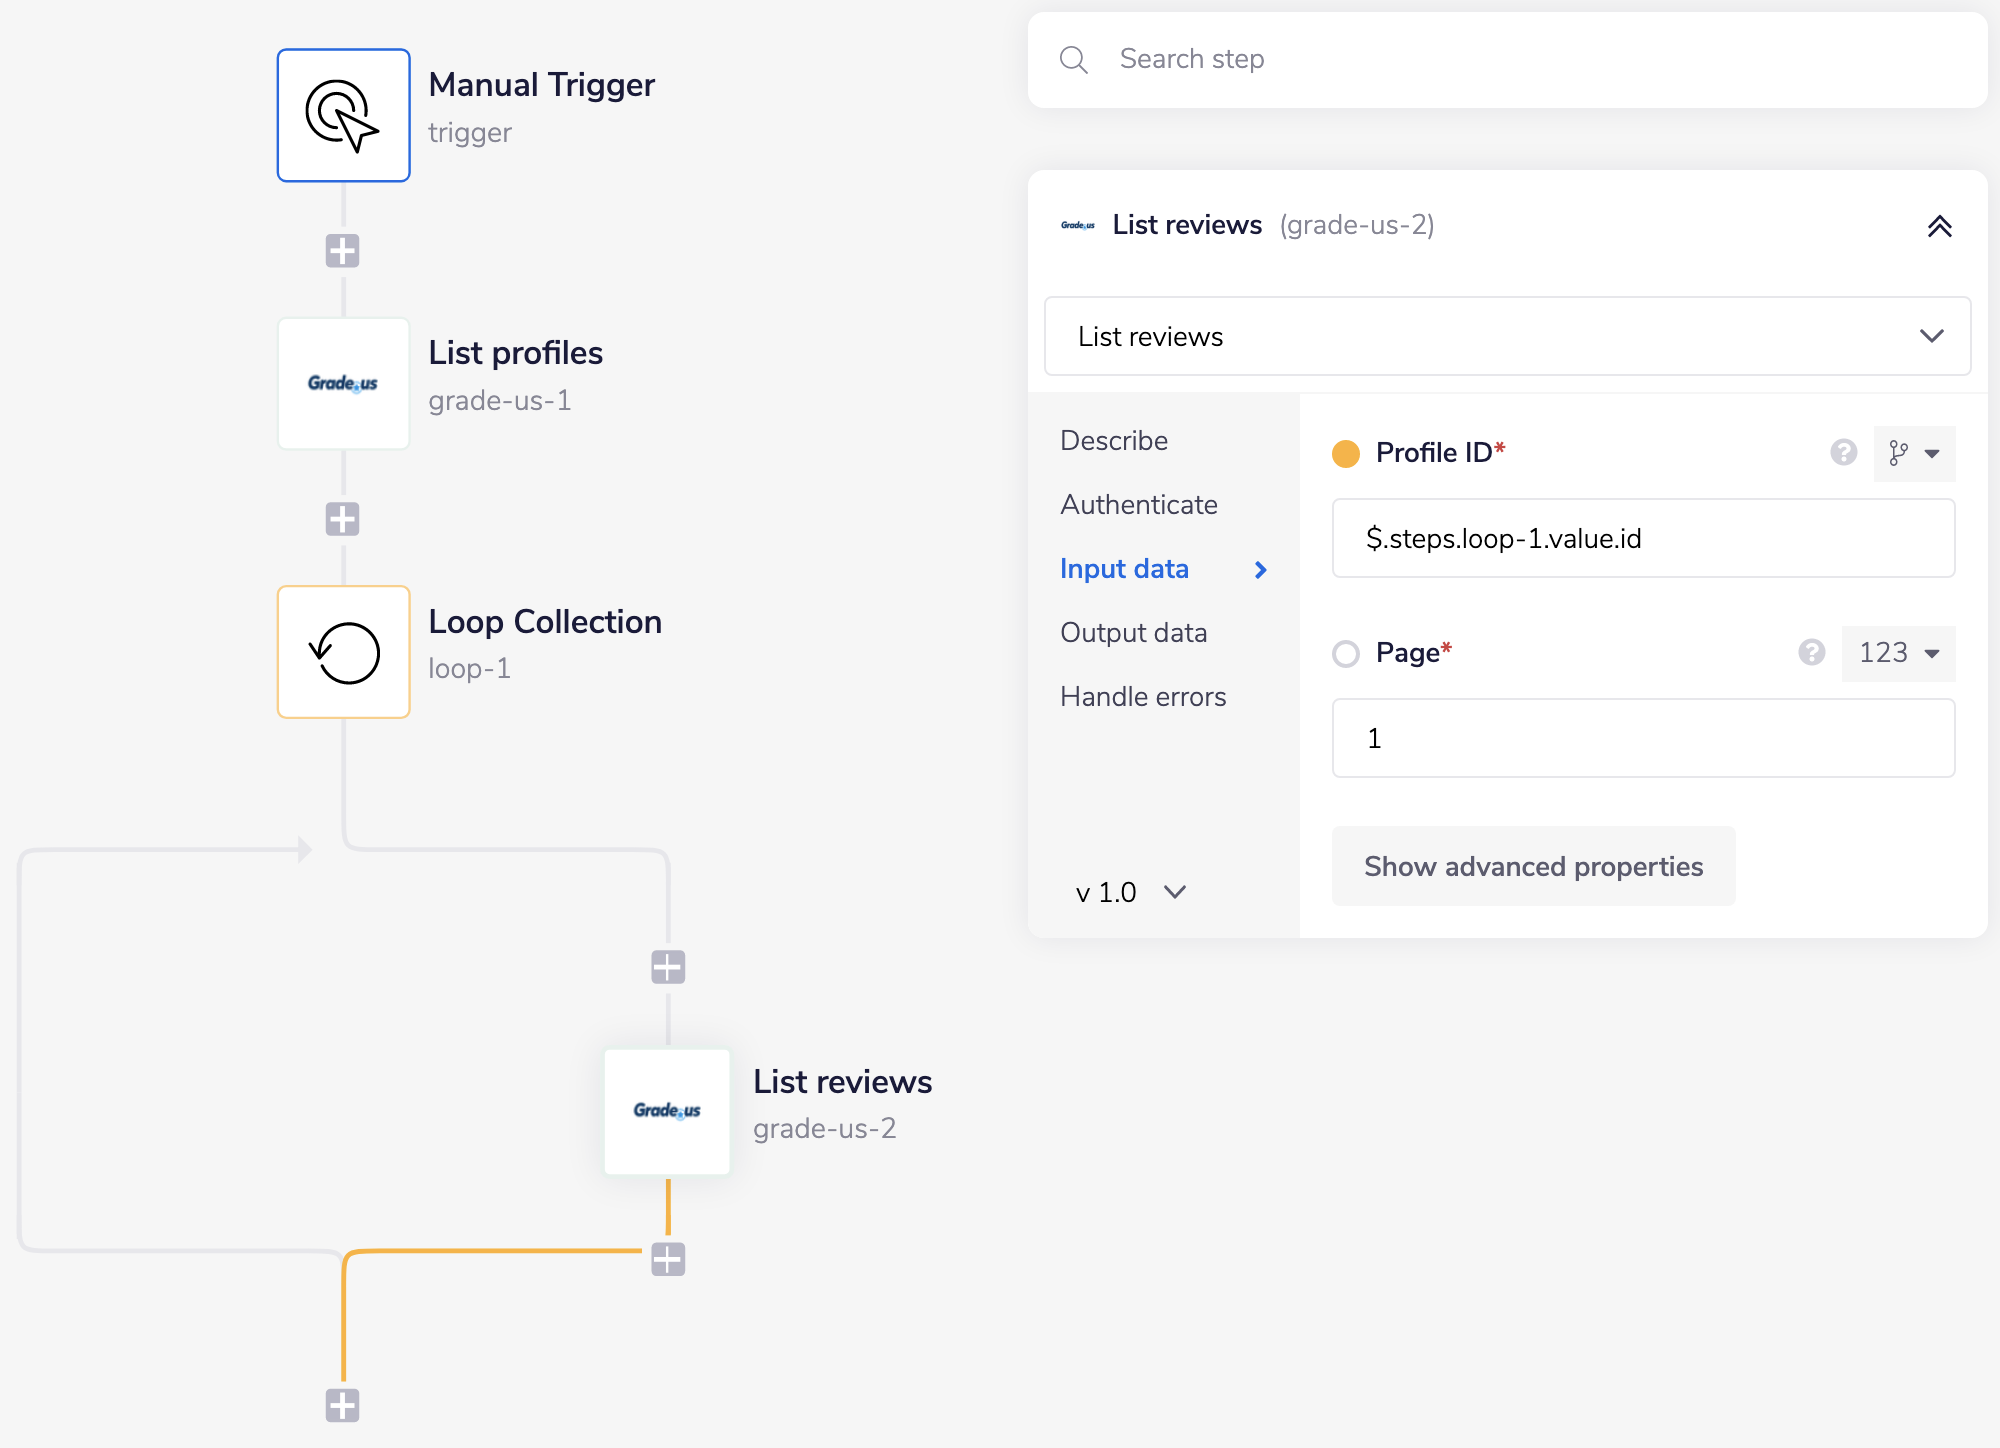Open the List reviews operation dropdown
Image resolution: width=2000 pixels, height=1448 pixels.
coord(1507,337)
